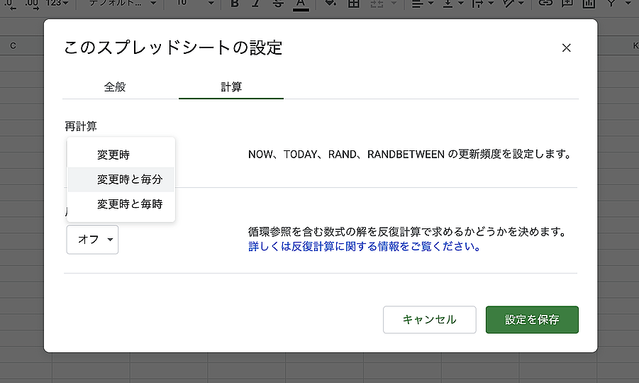Close the spreadsheet settings dialog
The height and width of the screenshot is (383, 639).
pos(566,48)
